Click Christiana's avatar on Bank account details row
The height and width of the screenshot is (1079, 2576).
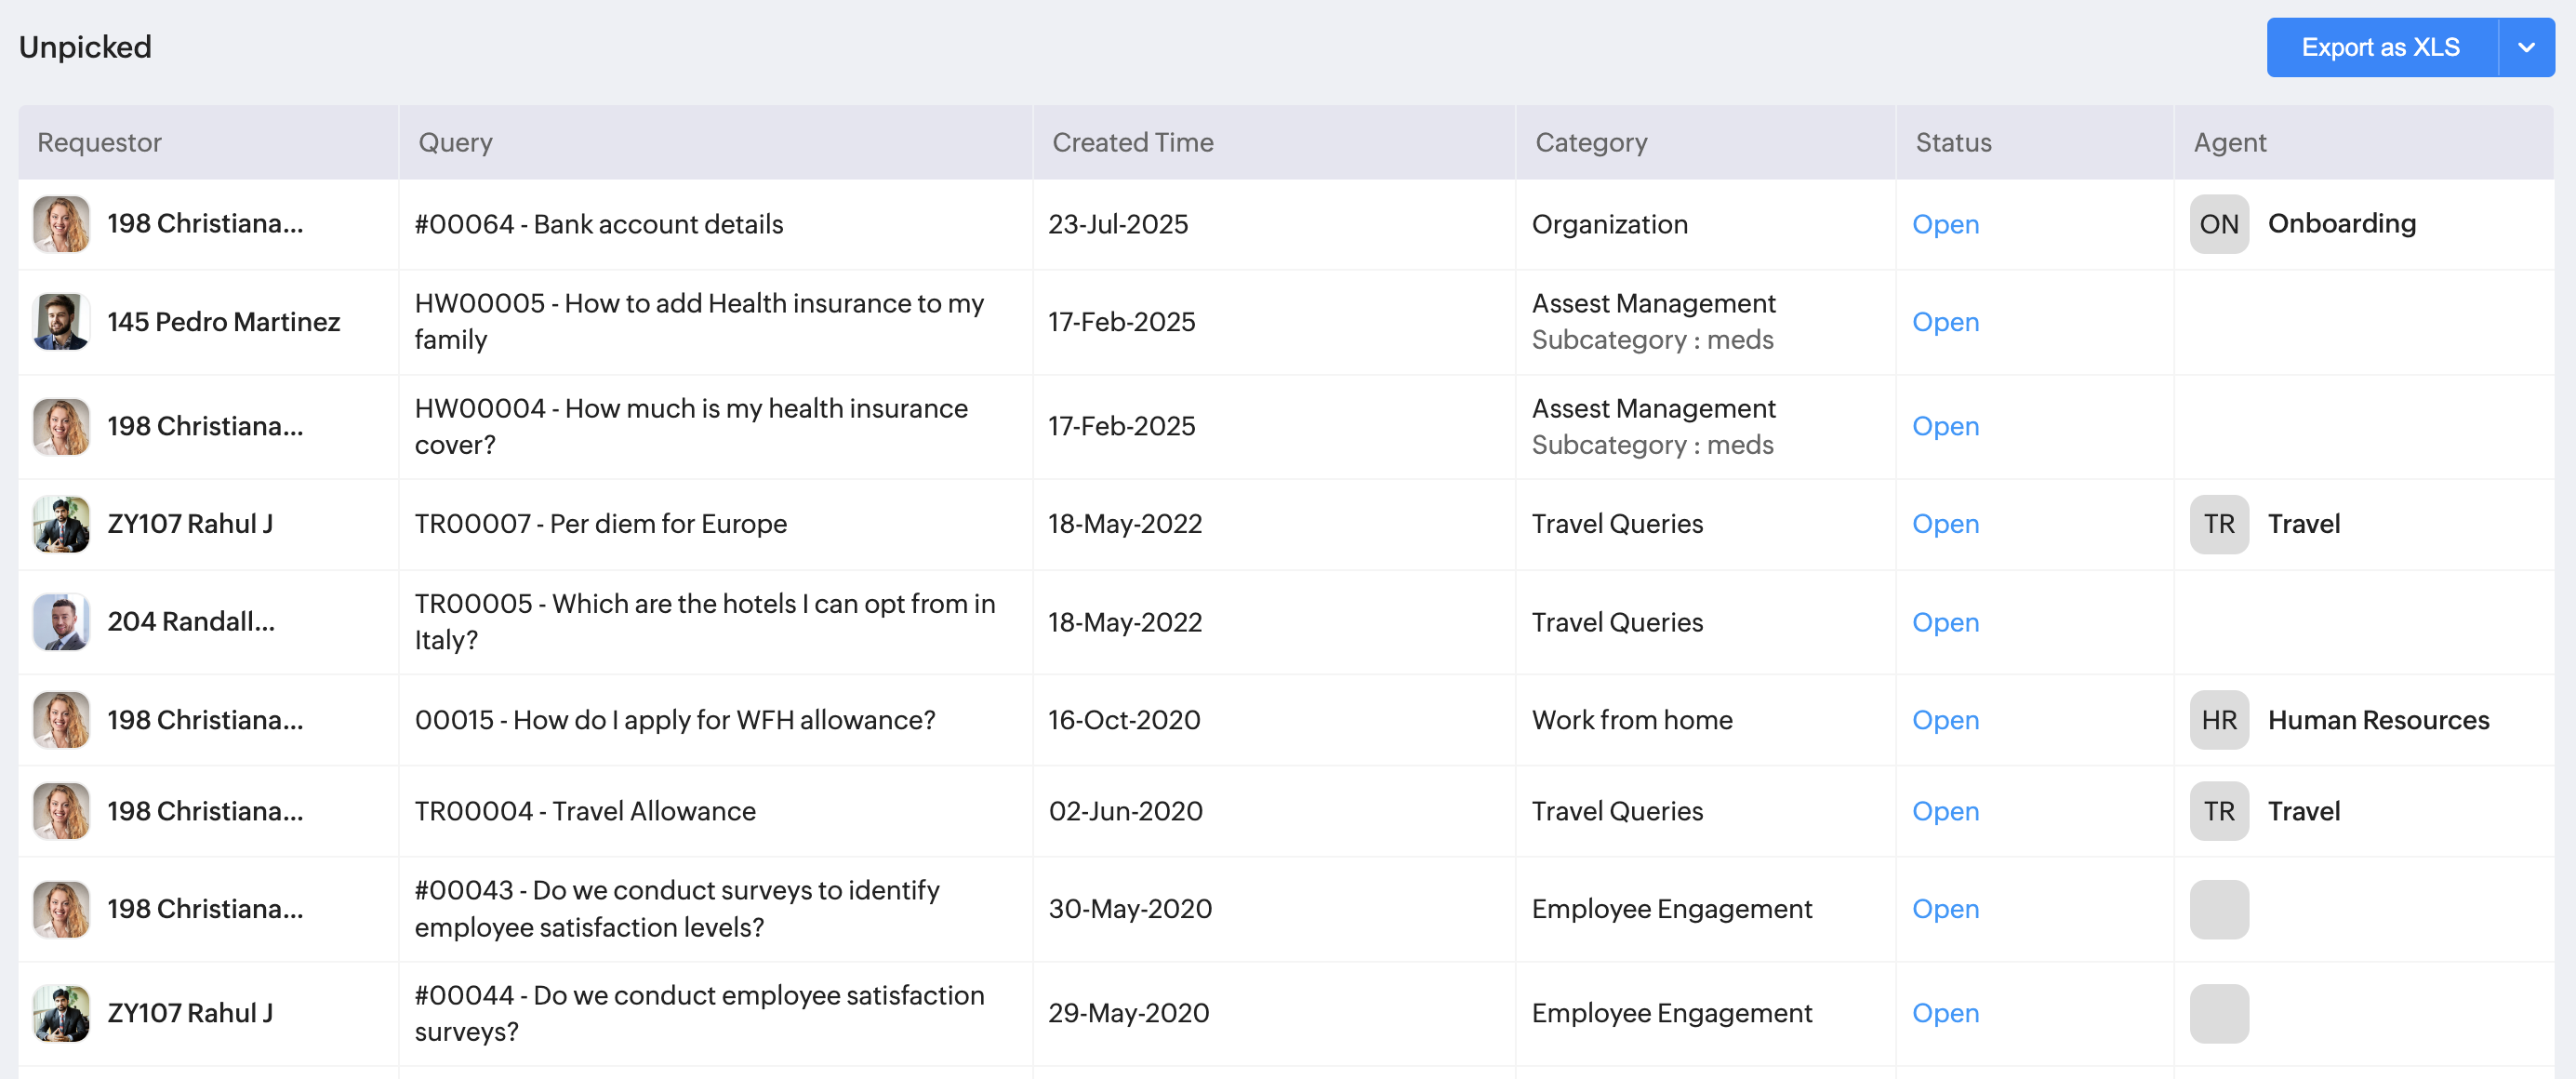(61, 224)
